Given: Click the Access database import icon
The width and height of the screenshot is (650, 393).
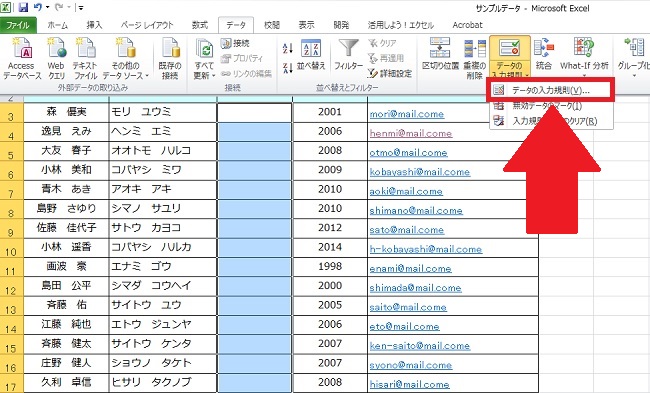Looking at the screenshot, I should (x=22, y=59).
